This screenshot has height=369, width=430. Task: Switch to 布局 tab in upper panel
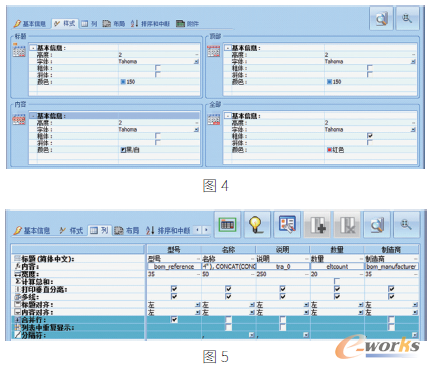coord(114,24)
